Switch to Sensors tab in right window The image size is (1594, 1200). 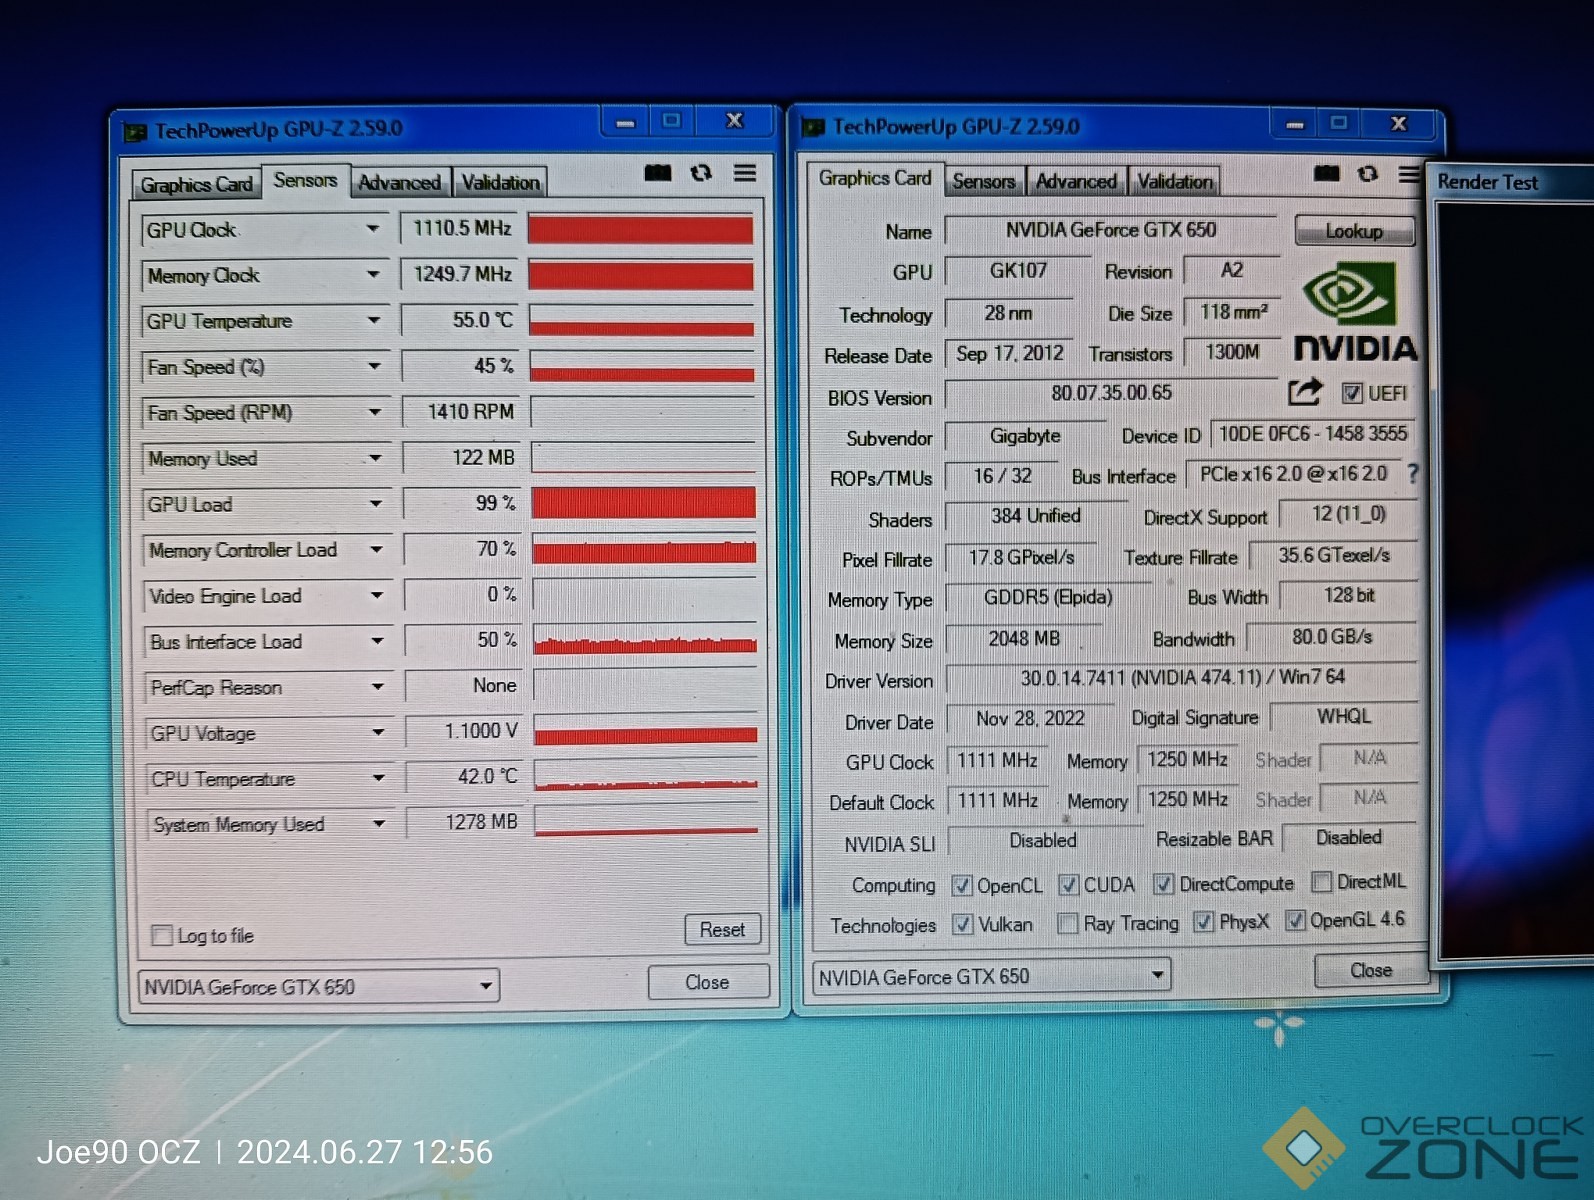[983, 181]
